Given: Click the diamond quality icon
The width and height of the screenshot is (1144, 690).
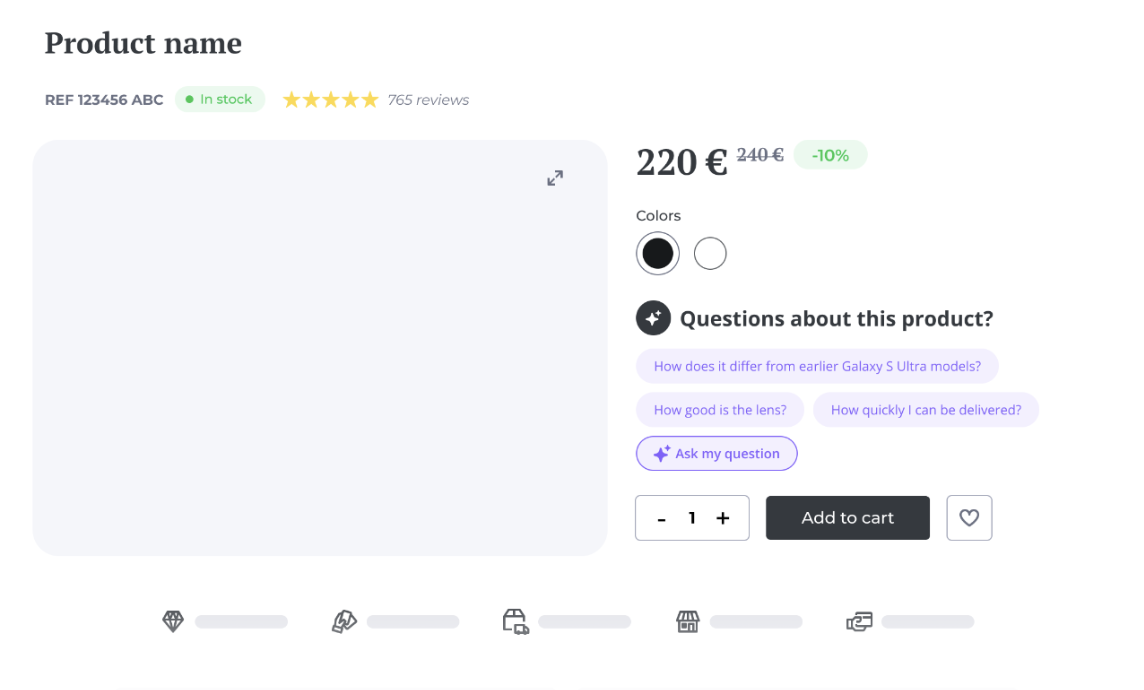Looking at the screenshot, I should tap(173, 622).
